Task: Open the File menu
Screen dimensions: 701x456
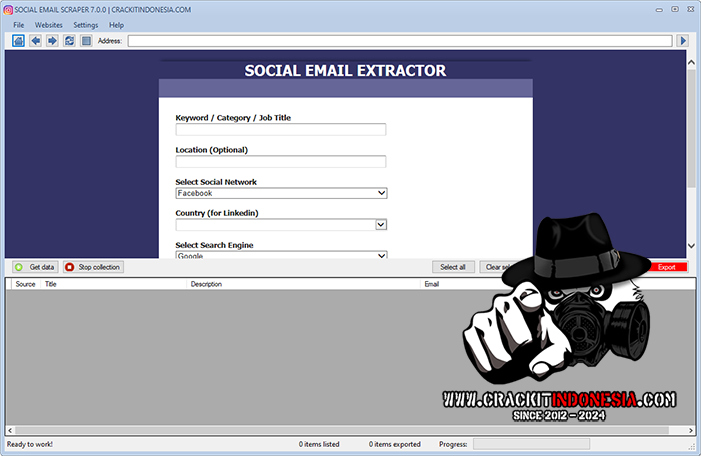Action: [x=19, y=24]
